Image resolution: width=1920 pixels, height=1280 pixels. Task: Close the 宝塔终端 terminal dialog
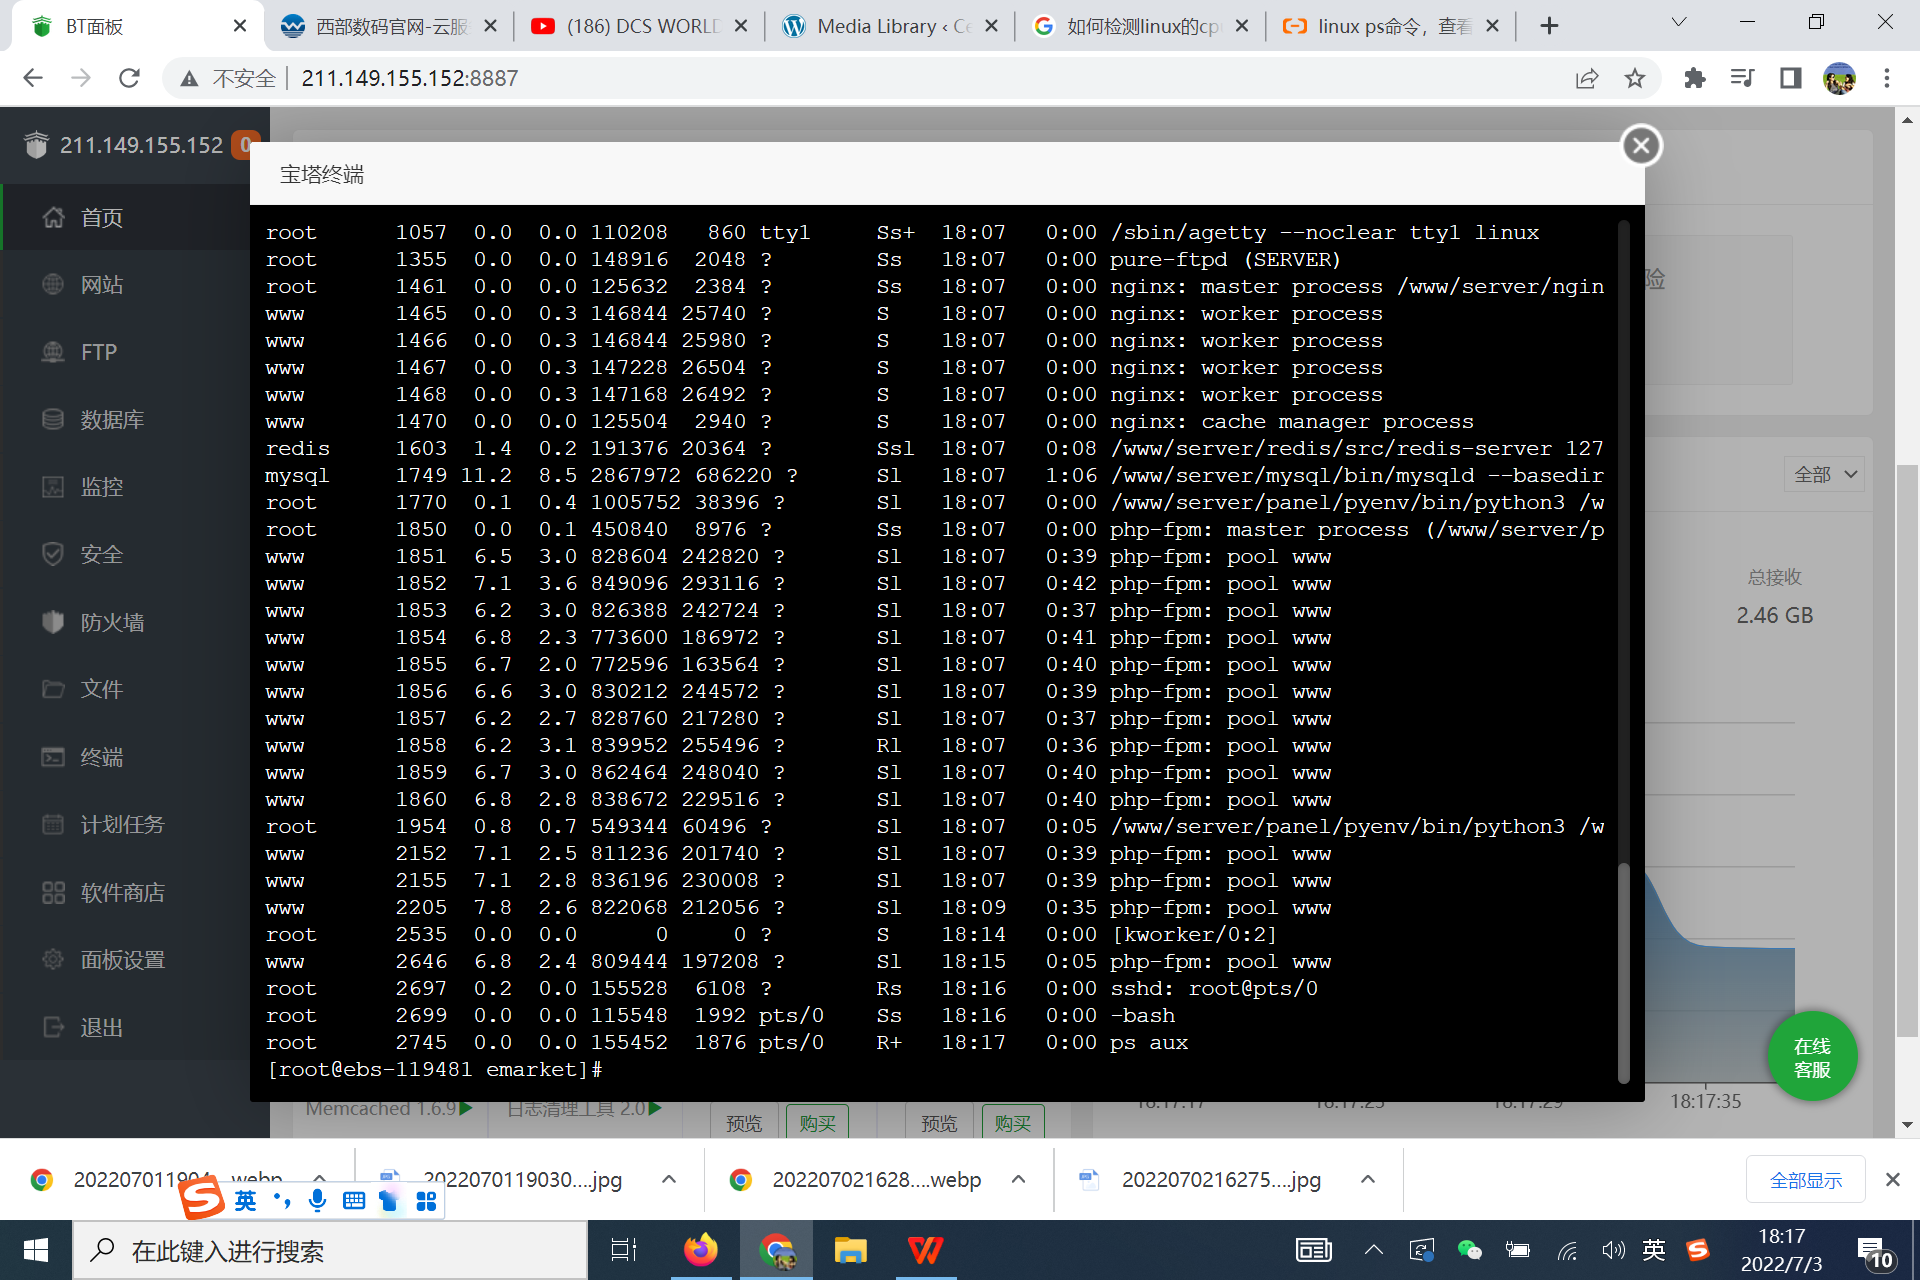[x=1640, y=146]
